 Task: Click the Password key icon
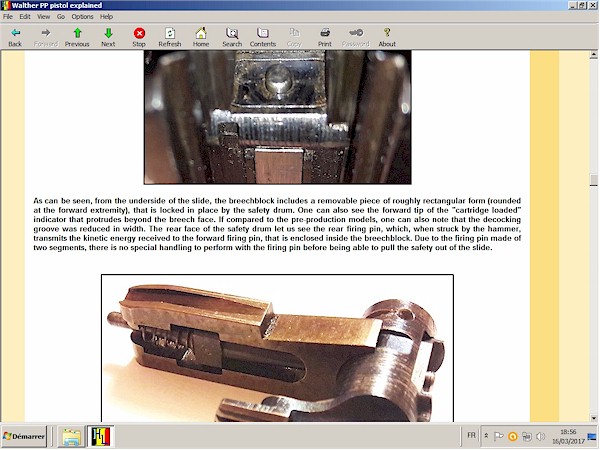point(355,37)
